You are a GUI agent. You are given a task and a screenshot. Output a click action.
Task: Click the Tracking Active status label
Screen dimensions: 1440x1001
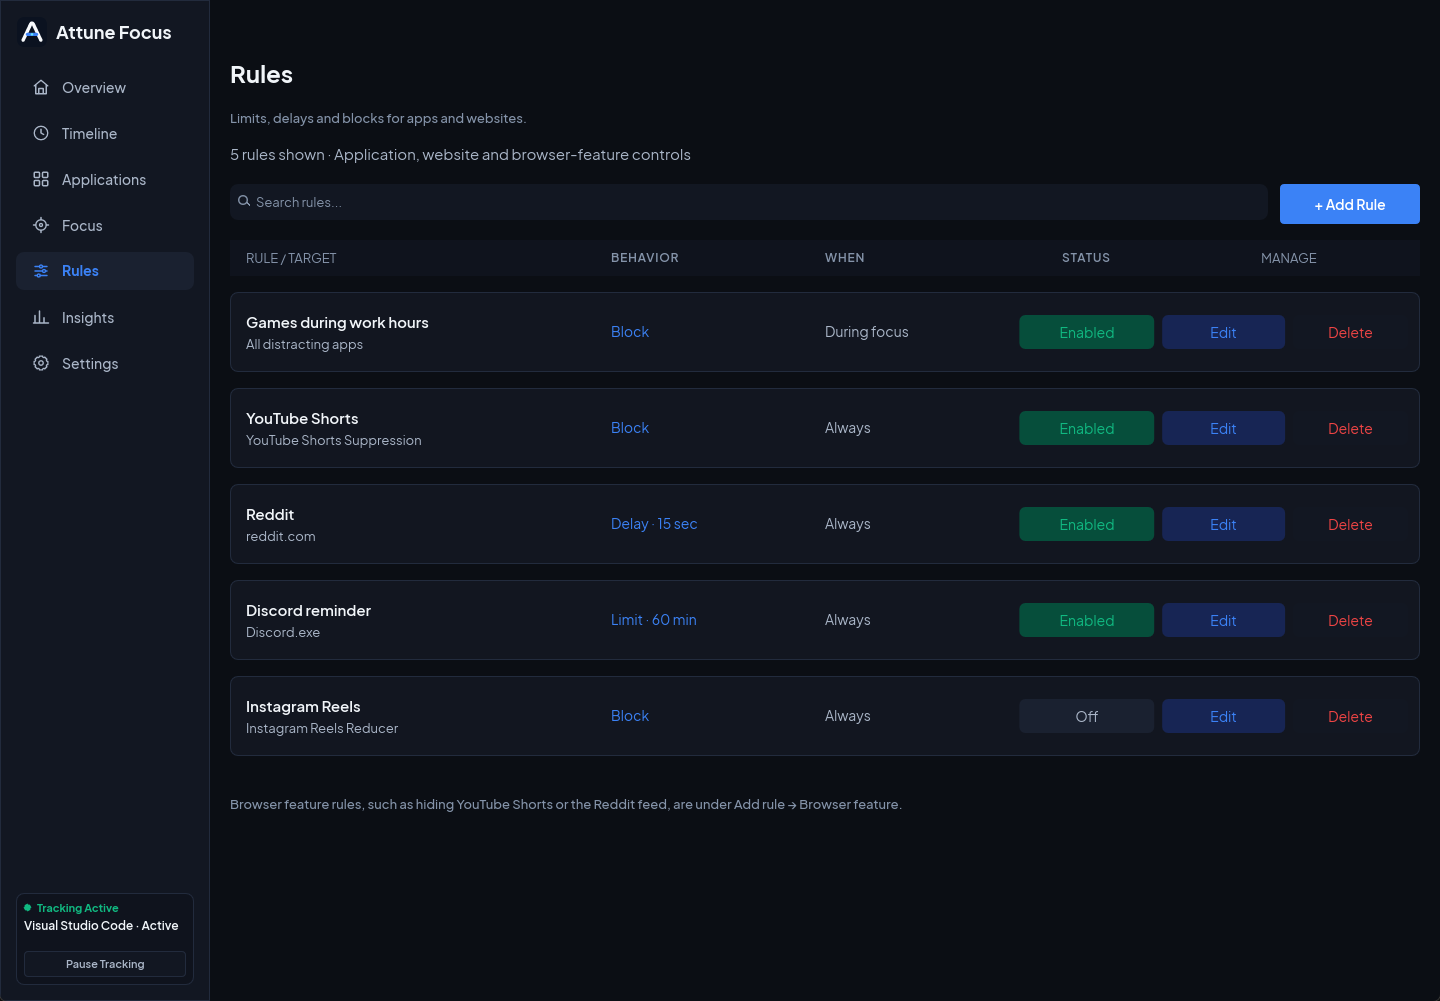[x=77, y=908]
